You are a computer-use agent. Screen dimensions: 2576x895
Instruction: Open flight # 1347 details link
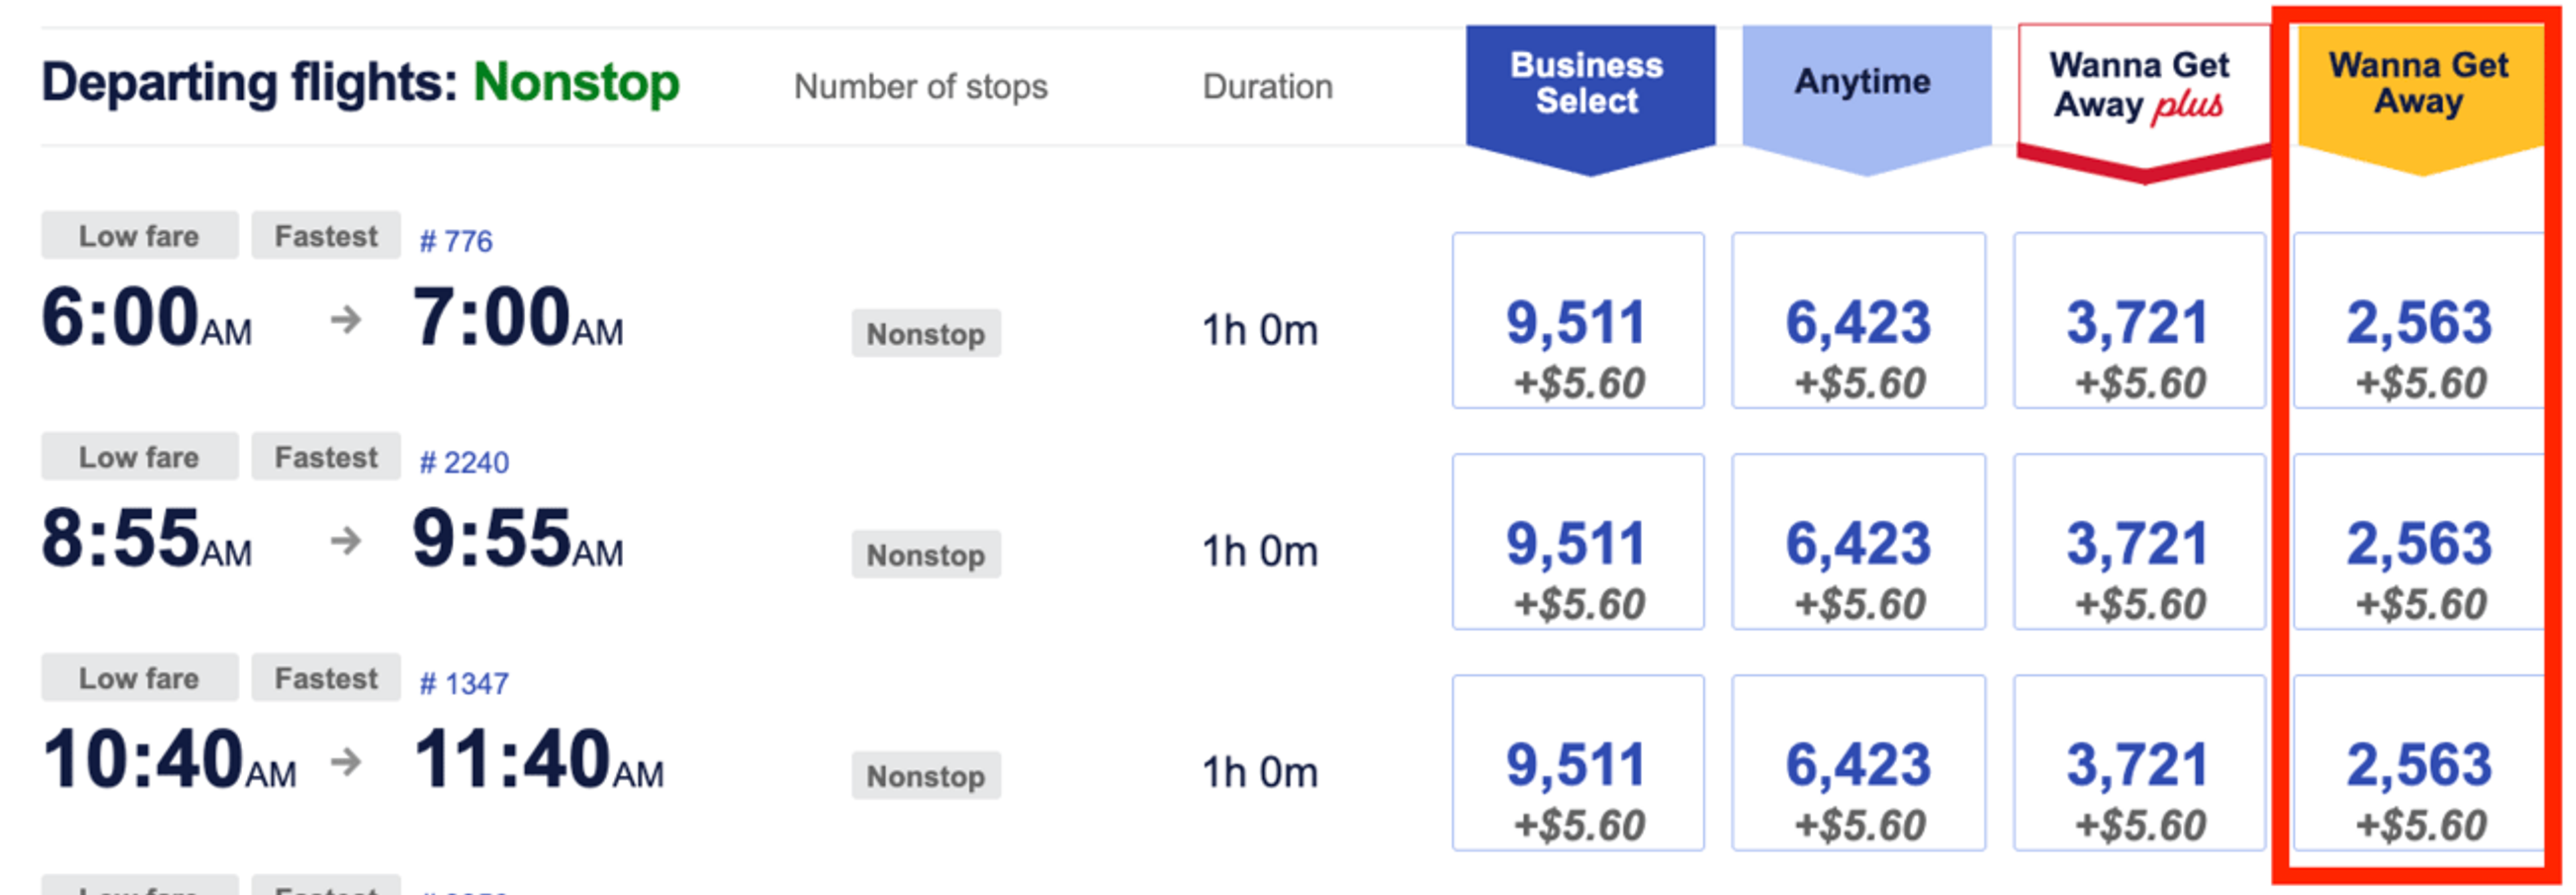464,683
